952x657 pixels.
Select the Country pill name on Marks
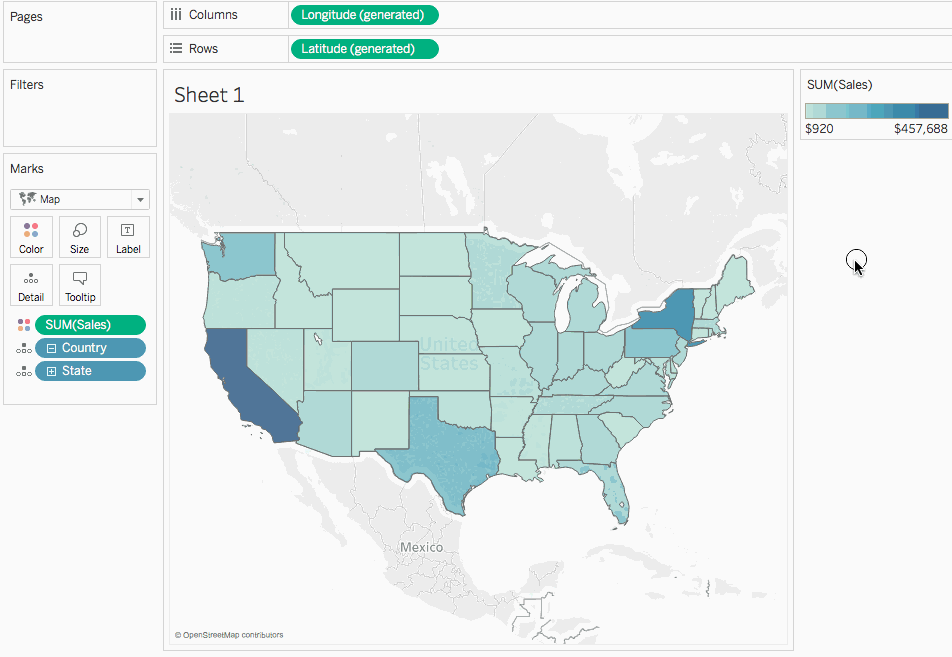84,348
